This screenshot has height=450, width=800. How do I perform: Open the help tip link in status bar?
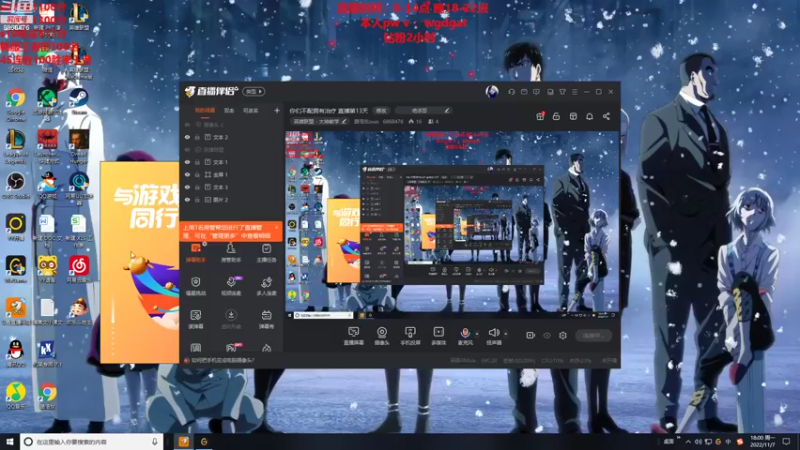(x=222, y=360)
